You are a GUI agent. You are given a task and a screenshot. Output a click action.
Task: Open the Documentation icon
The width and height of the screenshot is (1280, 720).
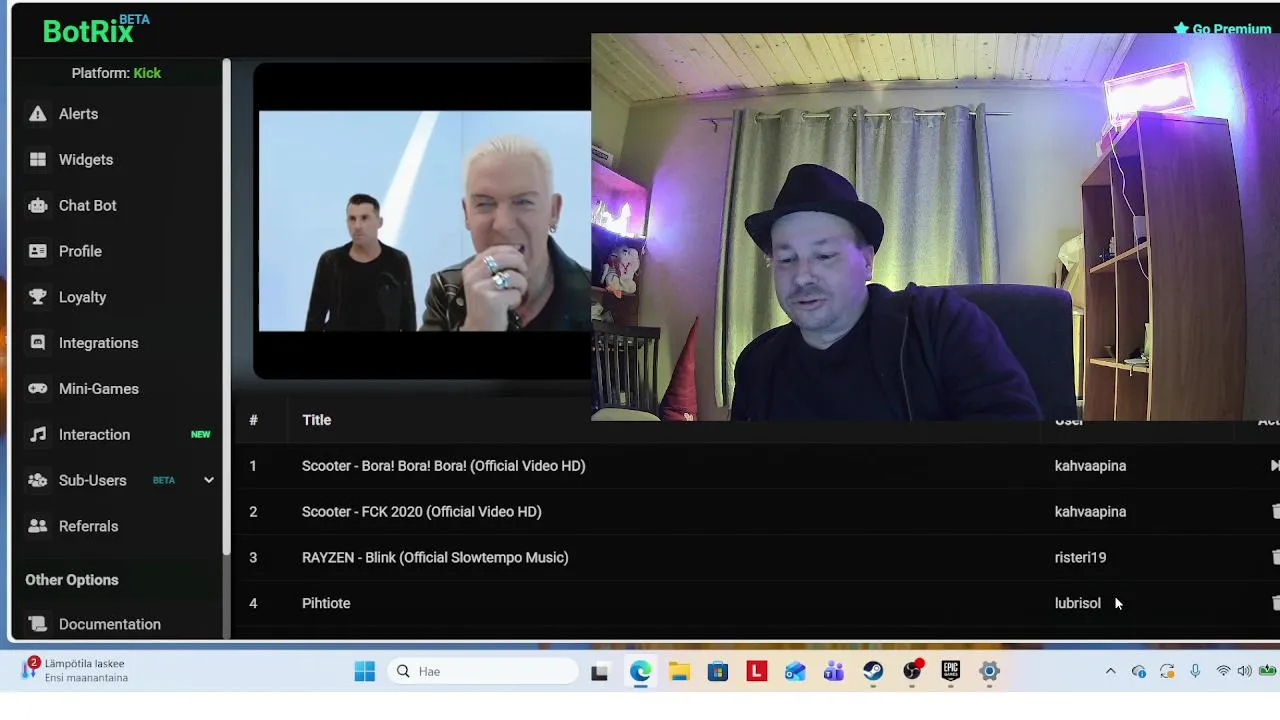[38, 624]
